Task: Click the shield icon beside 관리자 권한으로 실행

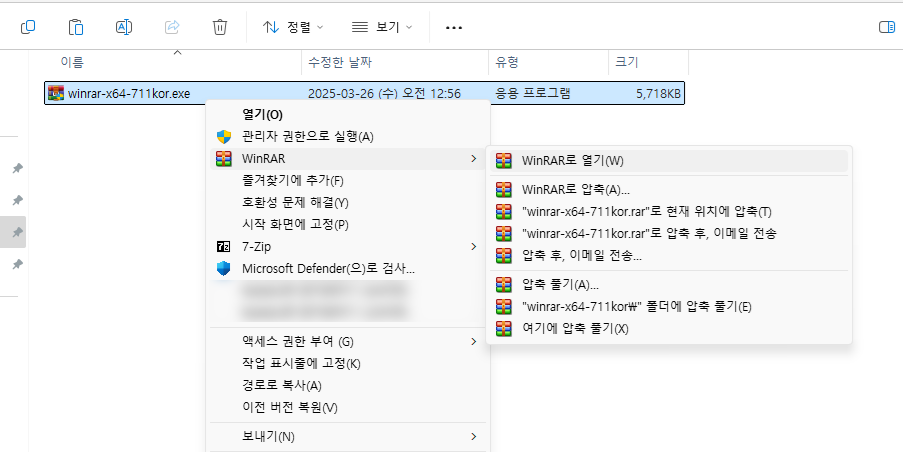Action: pos(223,136)
